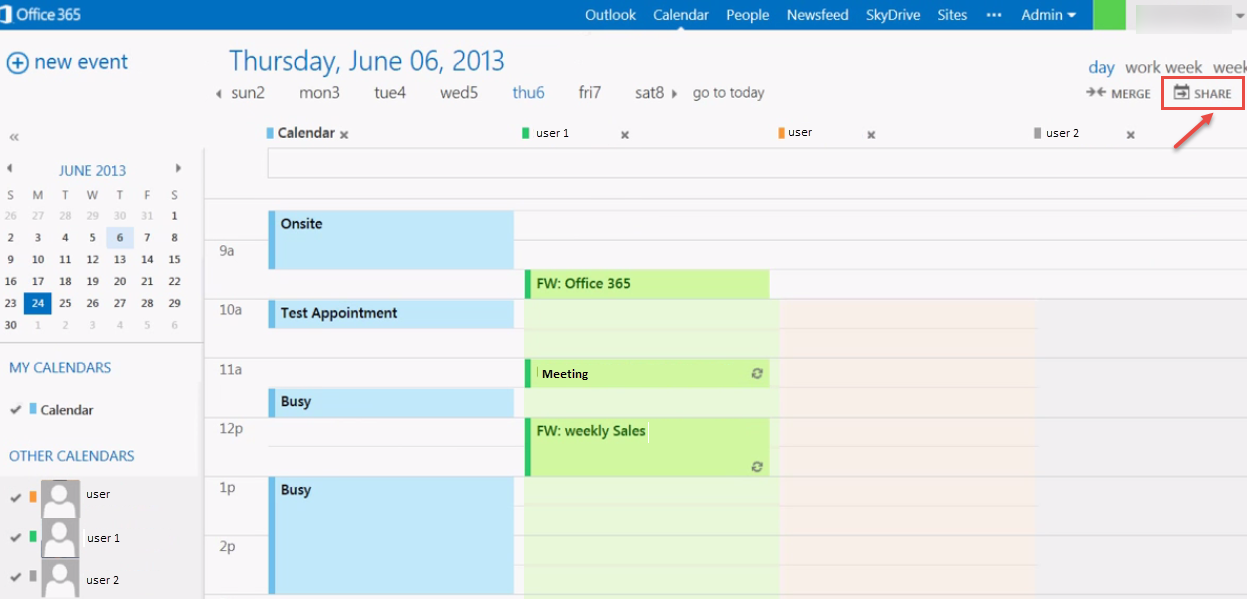The image size is (1247, 599).
Task: Open the FW: Office 365 event
Action: pos(647,284)
